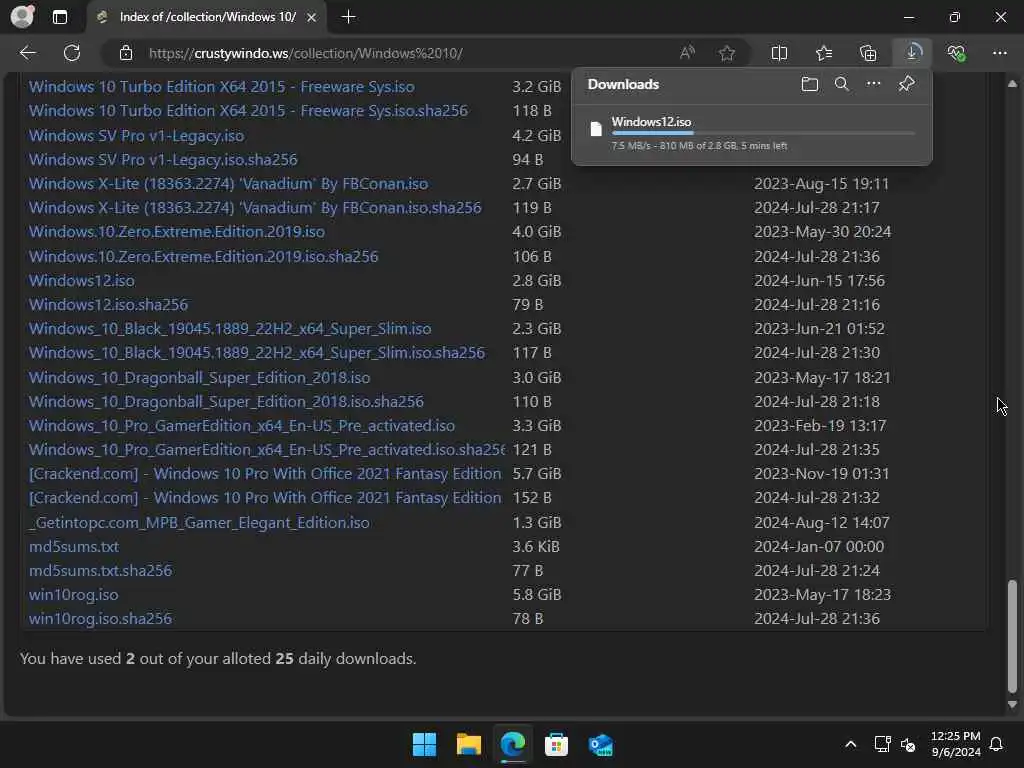The image size is (1024, 768).
Task: Click the 3.6 KiB size of md5sums.txt
Action: tap(536, 547)
